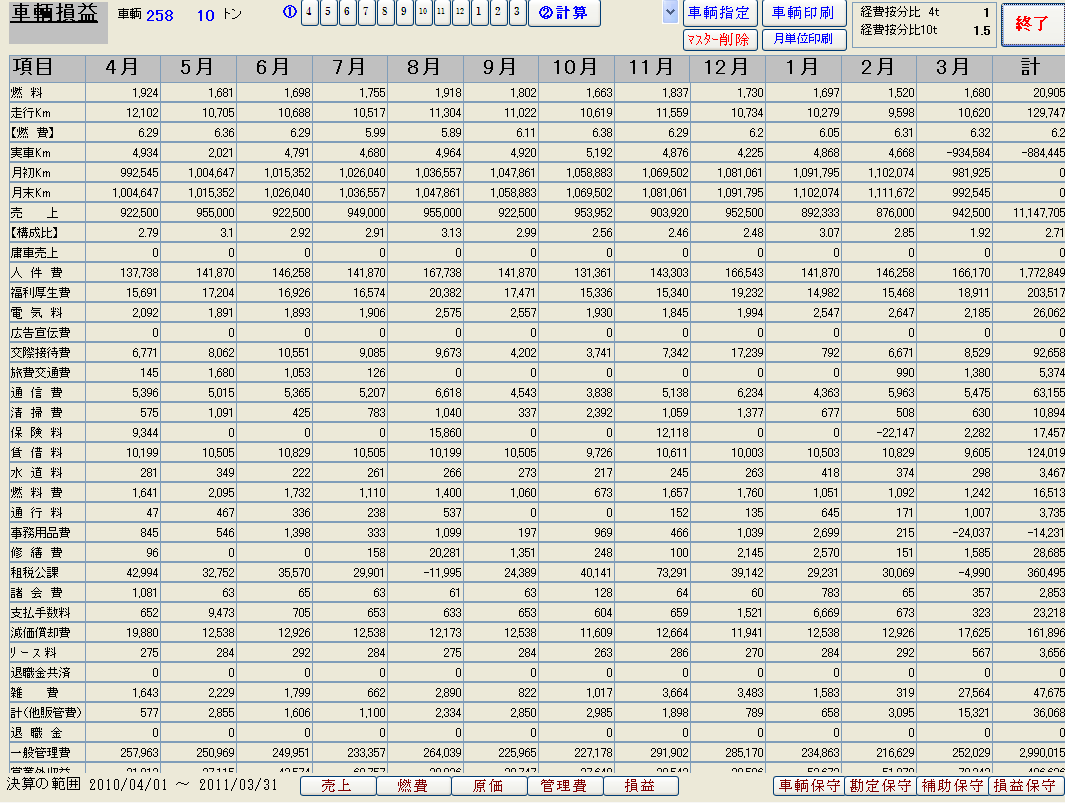Image resolution: width=1065 pixels, height=803 pixels.
Task: Click the 勘定保守 button
Action: tap(880, 786)
